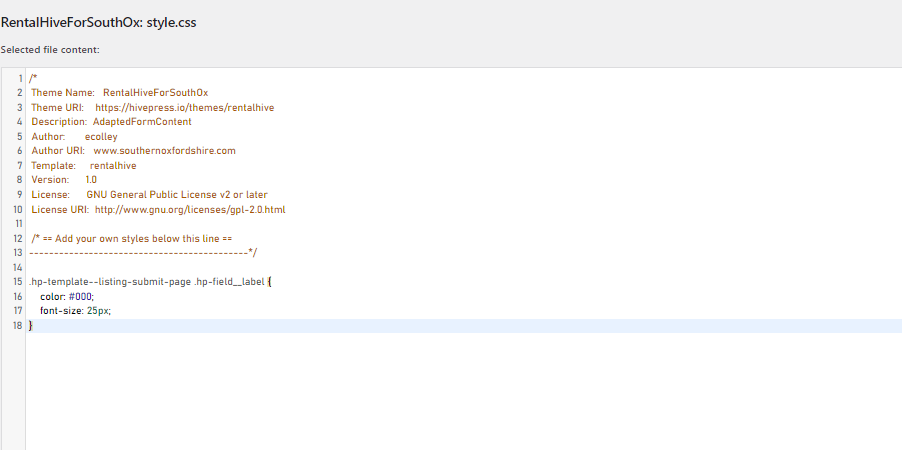The height and width of the screenshot is (450, 902).
Task: Click line number 11 in gutter
Action: click(x=19, y=223)
